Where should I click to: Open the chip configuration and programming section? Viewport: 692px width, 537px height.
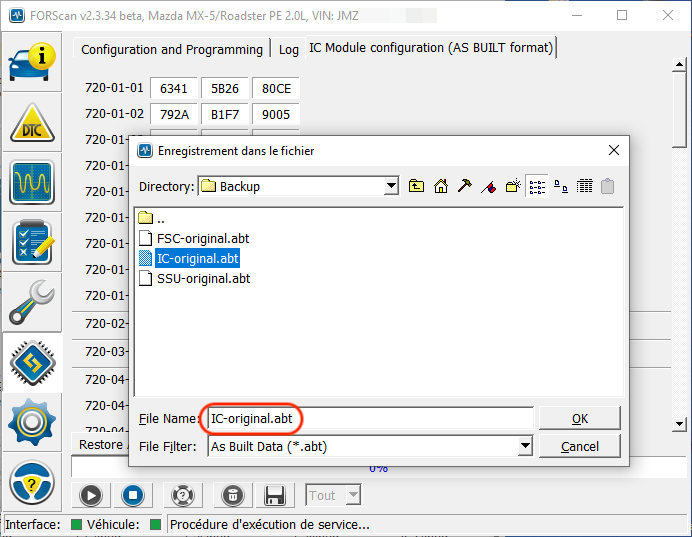tap(32, 363)
